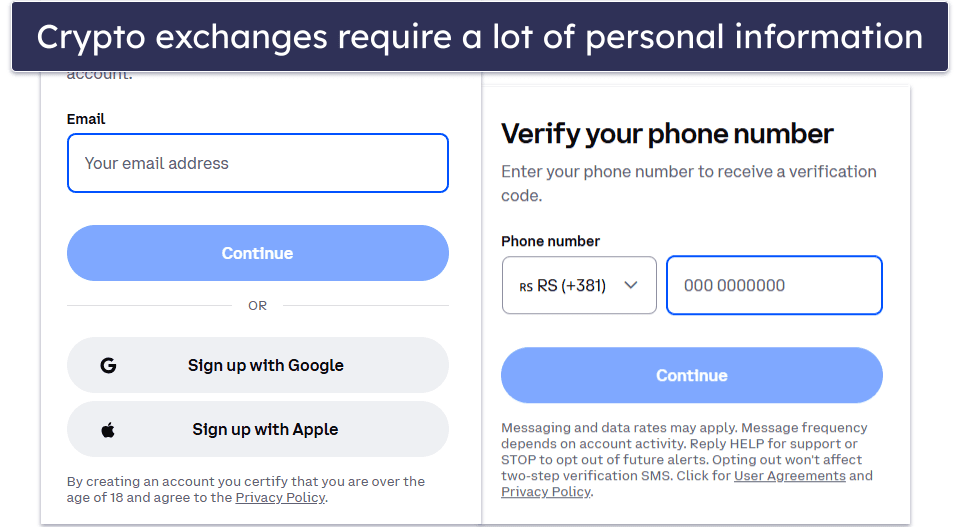Choose the "Sign up with Google" text
This screenshot has width=960, height=527.
(265, 366)
